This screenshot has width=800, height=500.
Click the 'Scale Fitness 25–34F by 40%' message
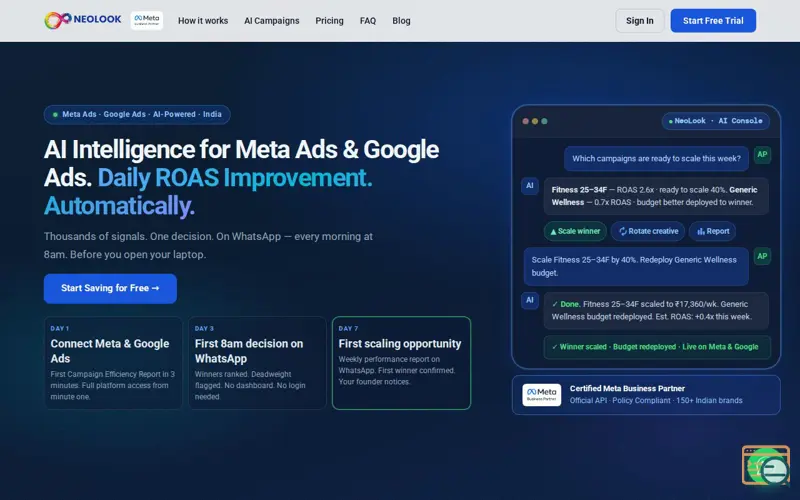636,266
